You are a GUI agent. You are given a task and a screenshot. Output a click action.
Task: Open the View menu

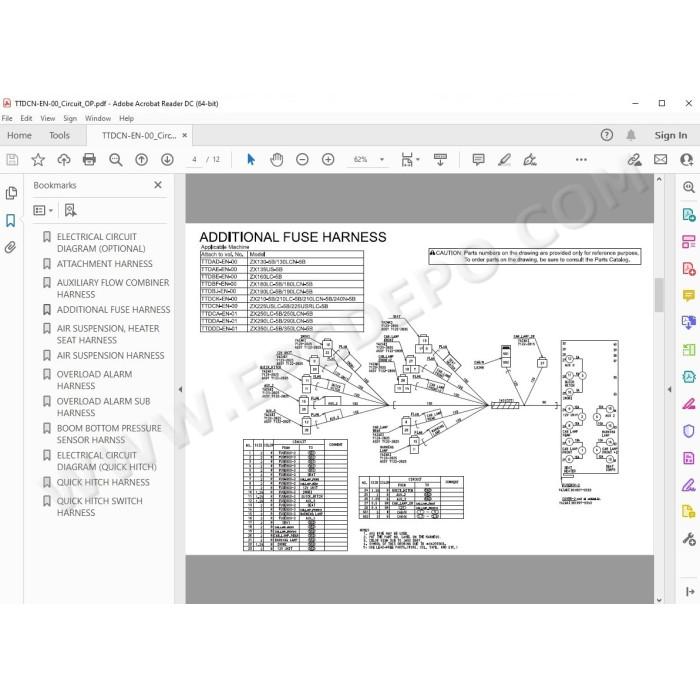coord(48,118)
